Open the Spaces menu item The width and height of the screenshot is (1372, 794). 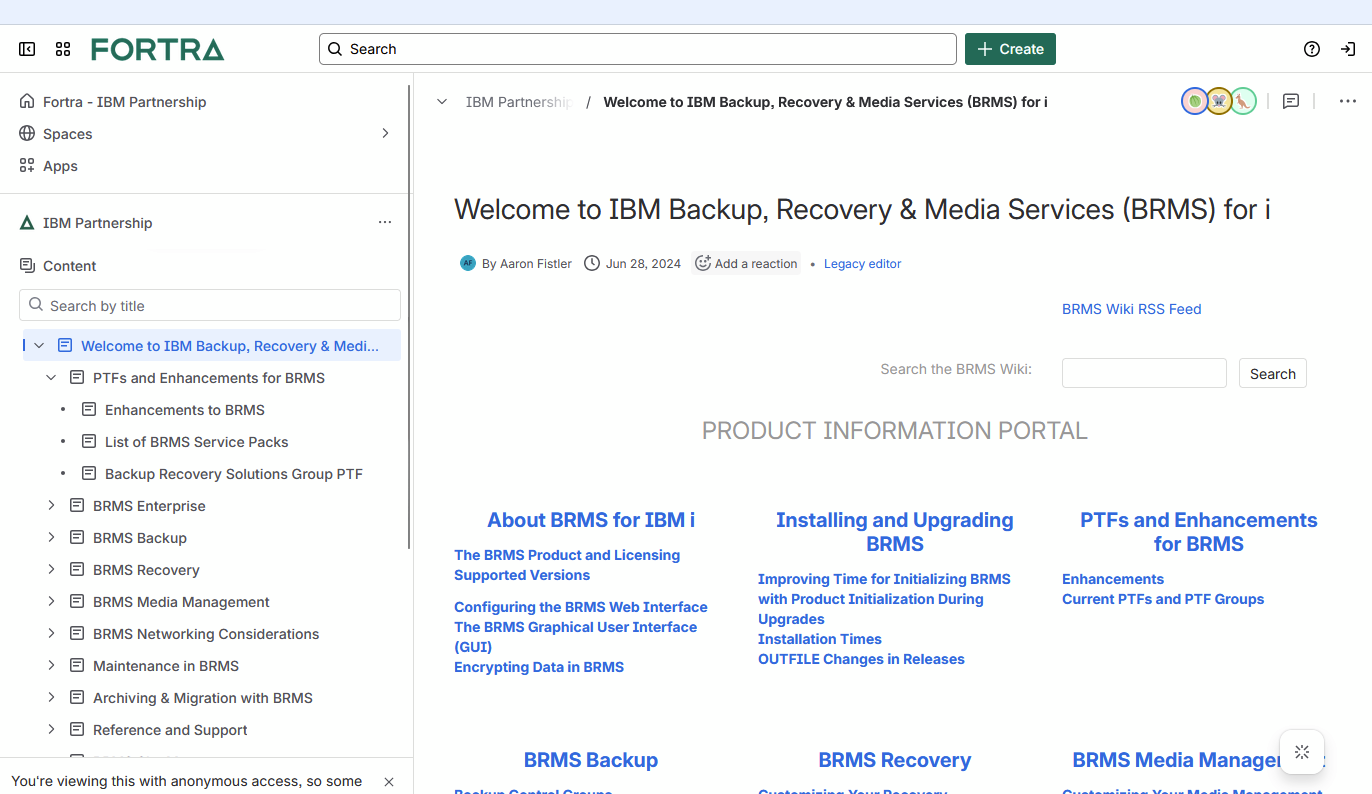[x=68, y=134]
